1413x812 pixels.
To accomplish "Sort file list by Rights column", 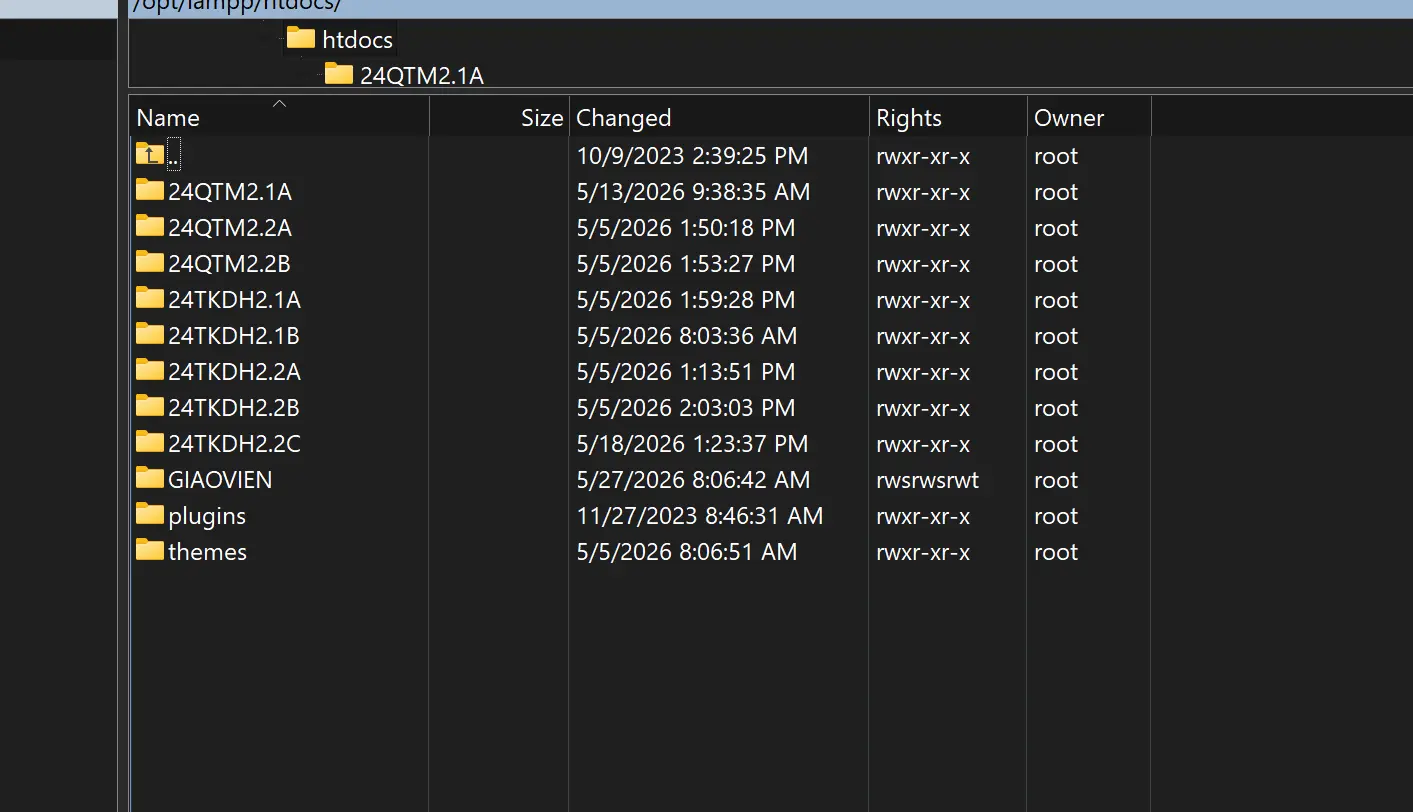I will pyautogui.click(x=948, y=117).
